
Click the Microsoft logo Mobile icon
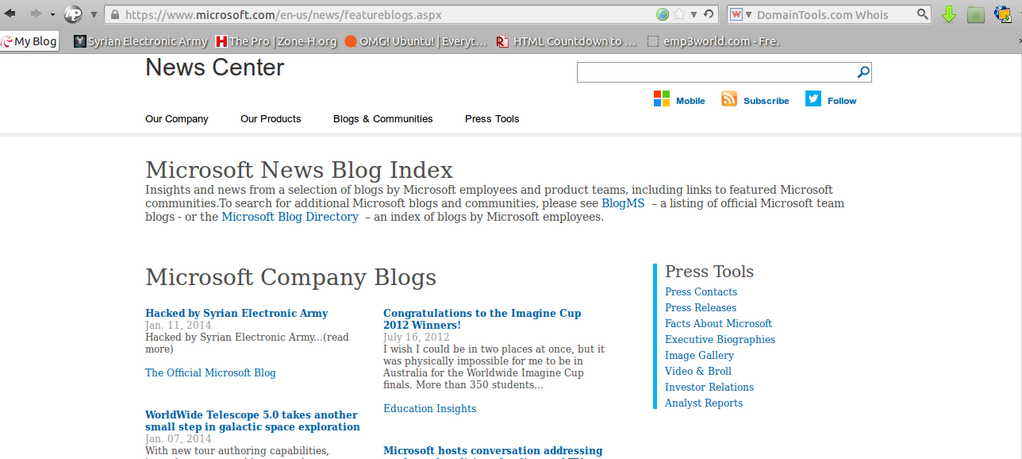click(x=662, y=98)
